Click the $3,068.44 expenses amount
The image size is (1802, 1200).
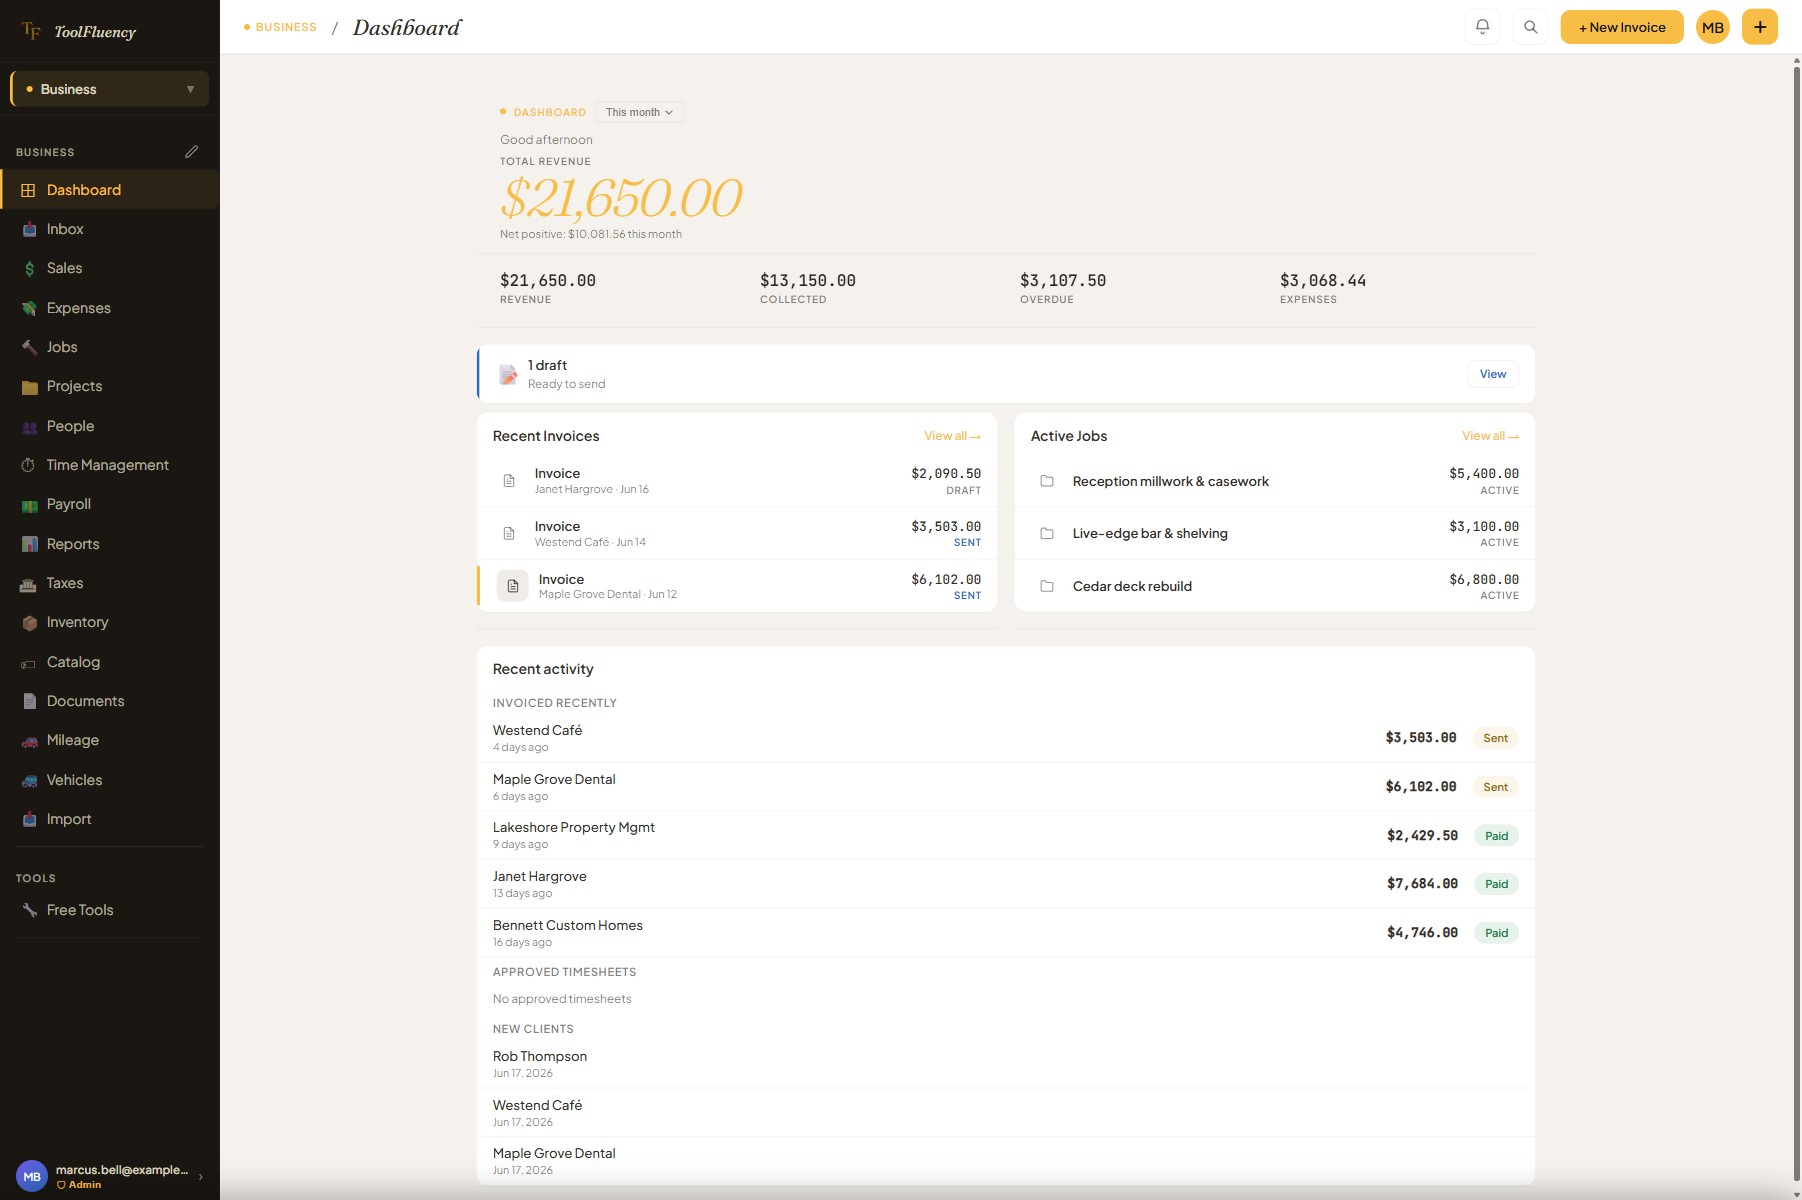pyautogui.click(x=1323, y=281)
